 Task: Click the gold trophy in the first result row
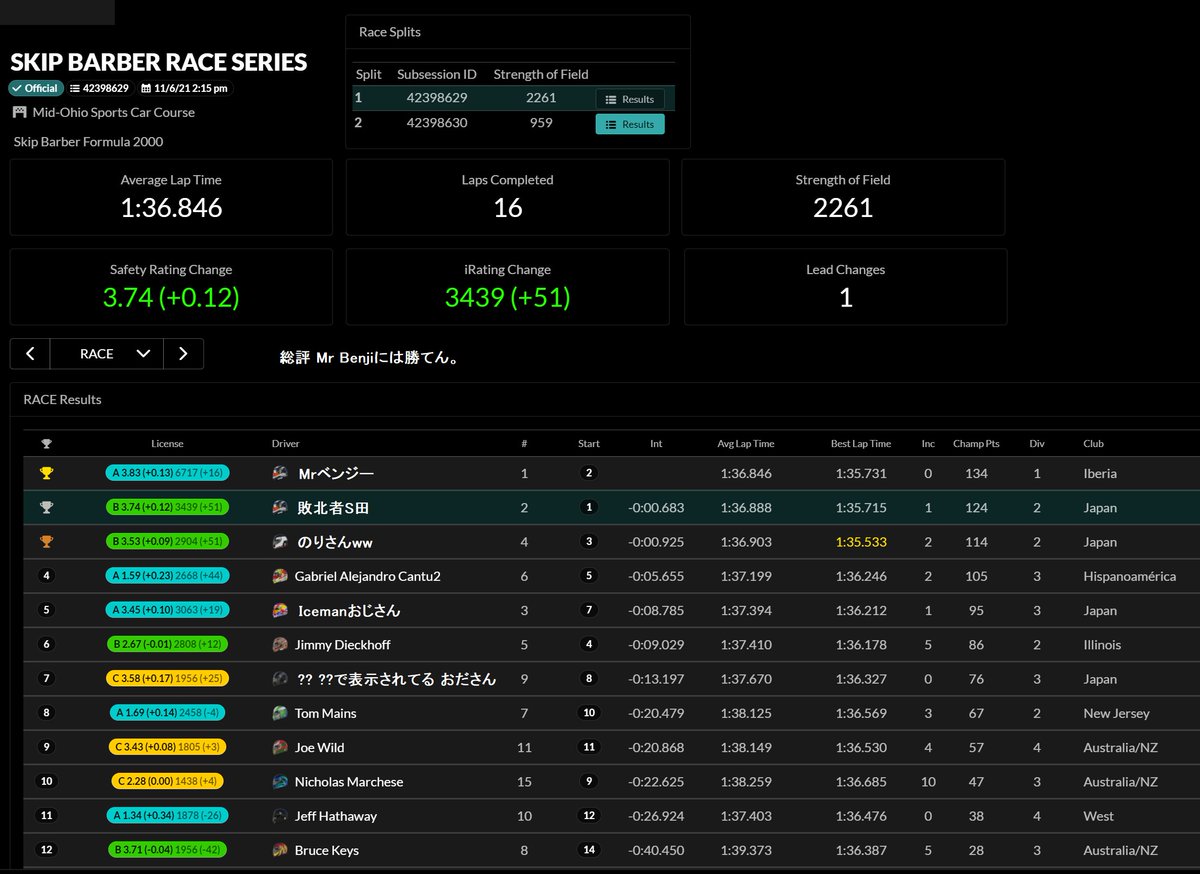coord(46,473)
